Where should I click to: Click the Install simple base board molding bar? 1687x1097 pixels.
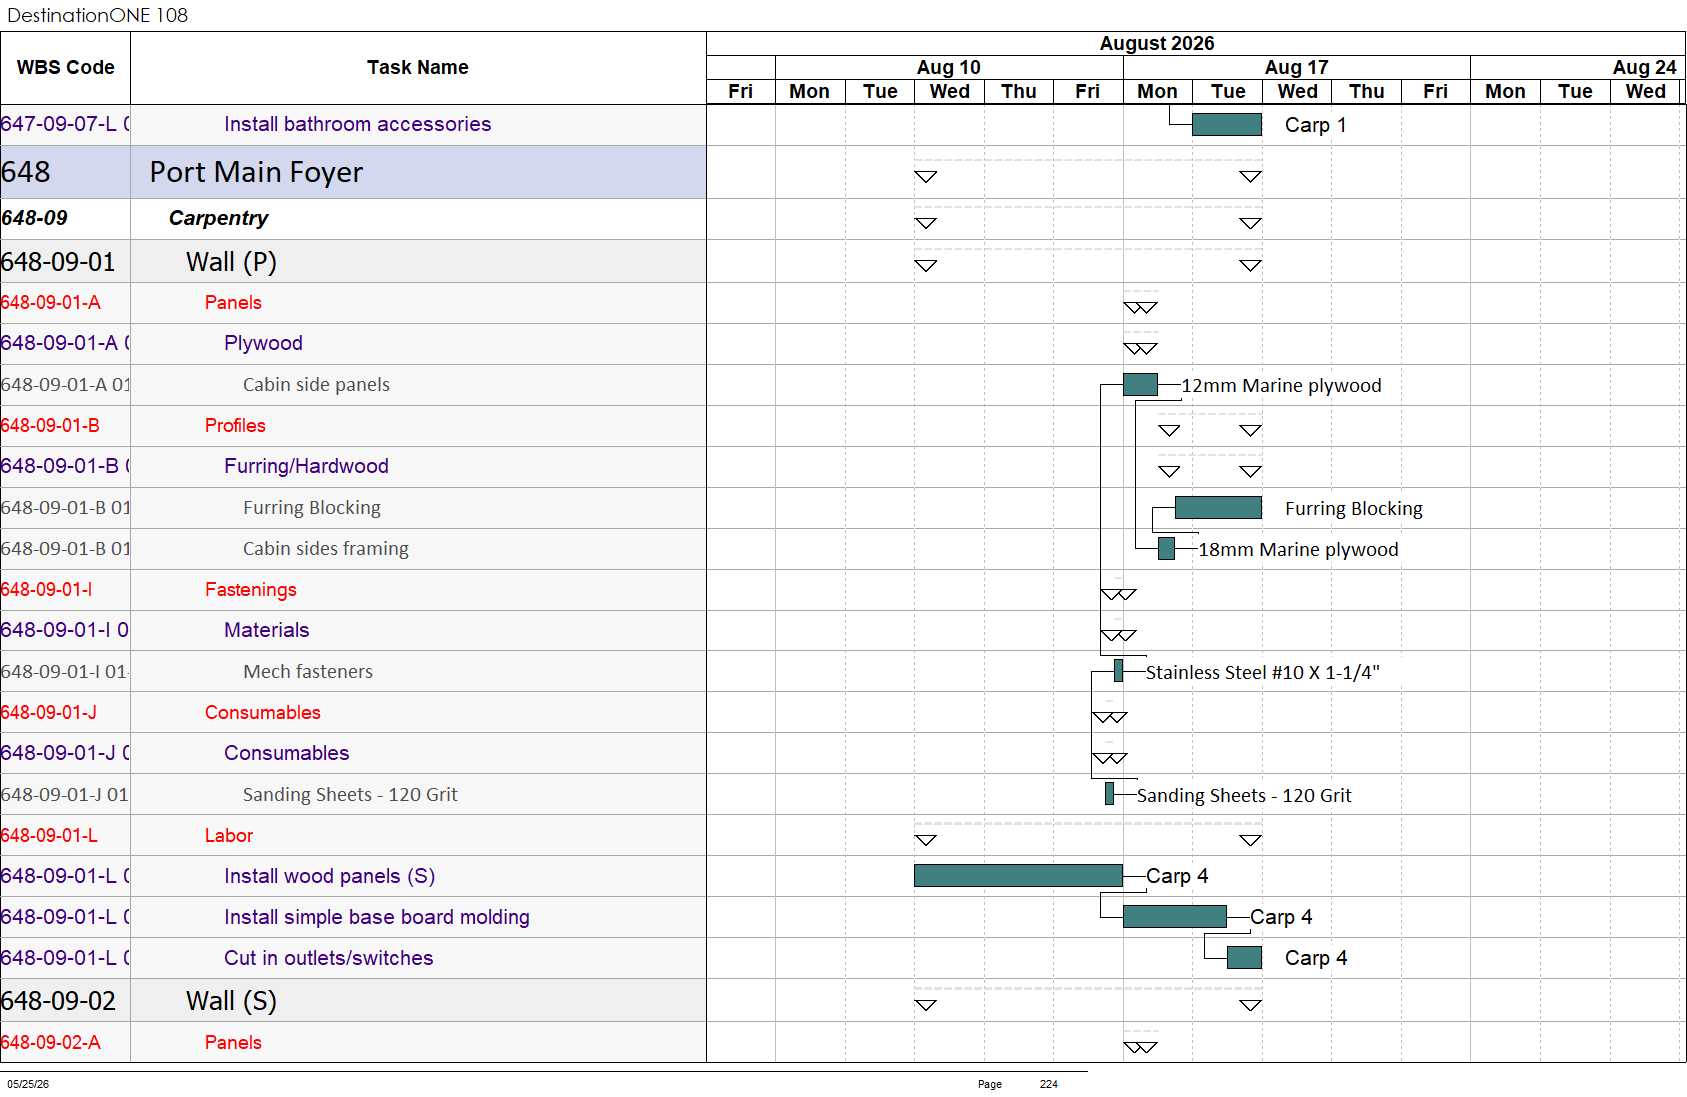1175,917
